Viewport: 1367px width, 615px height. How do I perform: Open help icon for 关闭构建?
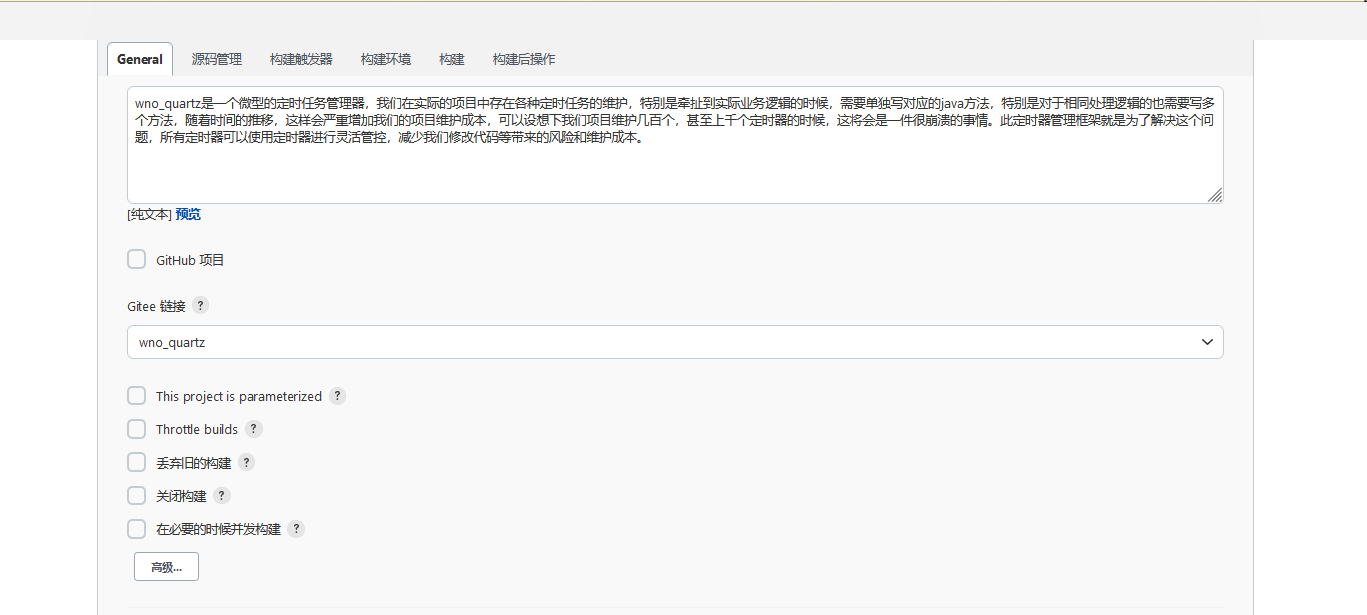[x=222, y=496]
